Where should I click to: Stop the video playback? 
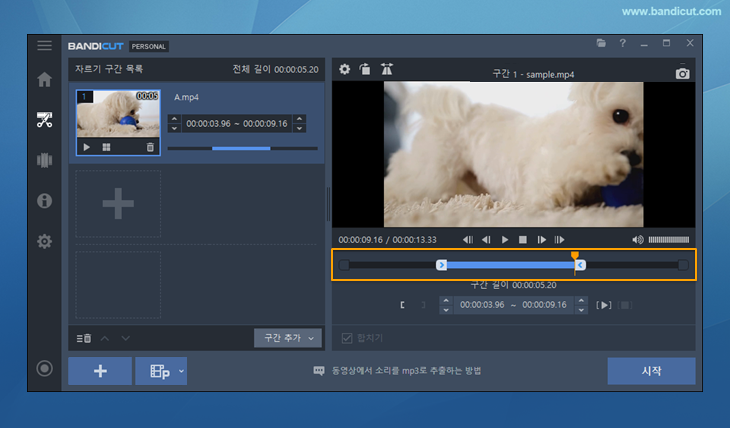(523, 240)
